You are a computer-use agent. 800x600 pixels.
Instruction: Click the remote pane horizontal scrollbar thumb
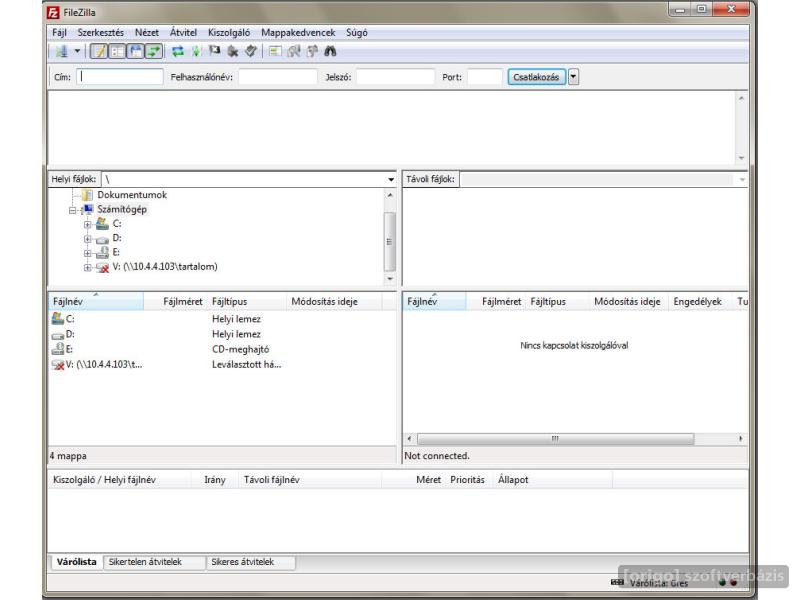[555, 439]
